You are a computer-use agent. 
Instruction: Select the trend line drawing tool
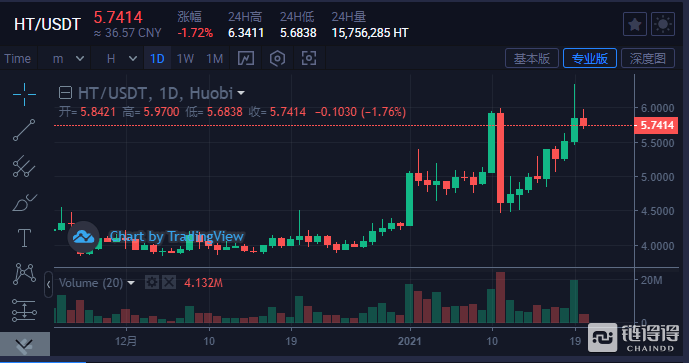24,130
